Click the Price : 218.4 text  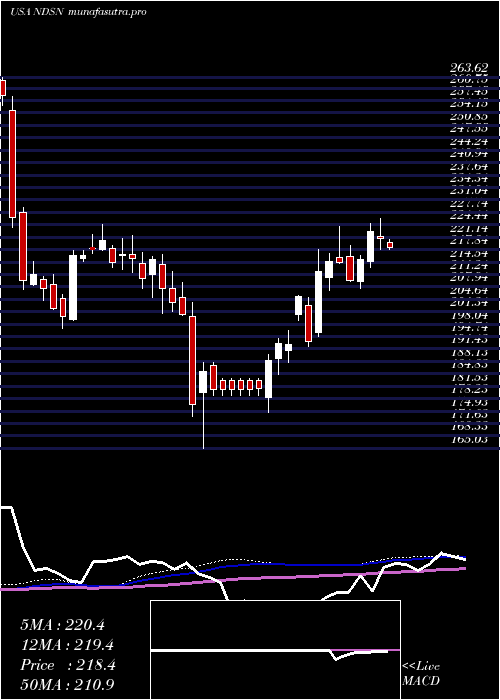[x=68, y=665]
